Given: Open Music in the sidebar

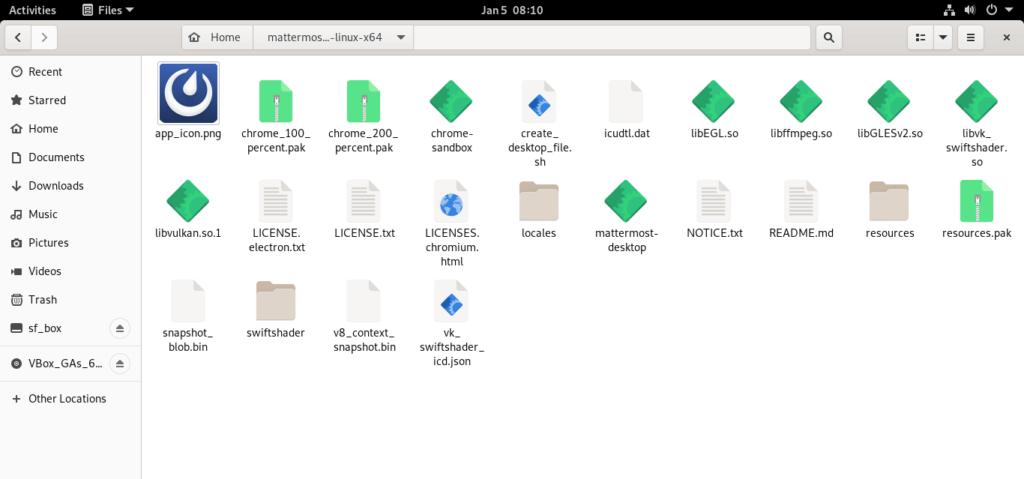Looking at the screenshot, I should coord(71,214).
